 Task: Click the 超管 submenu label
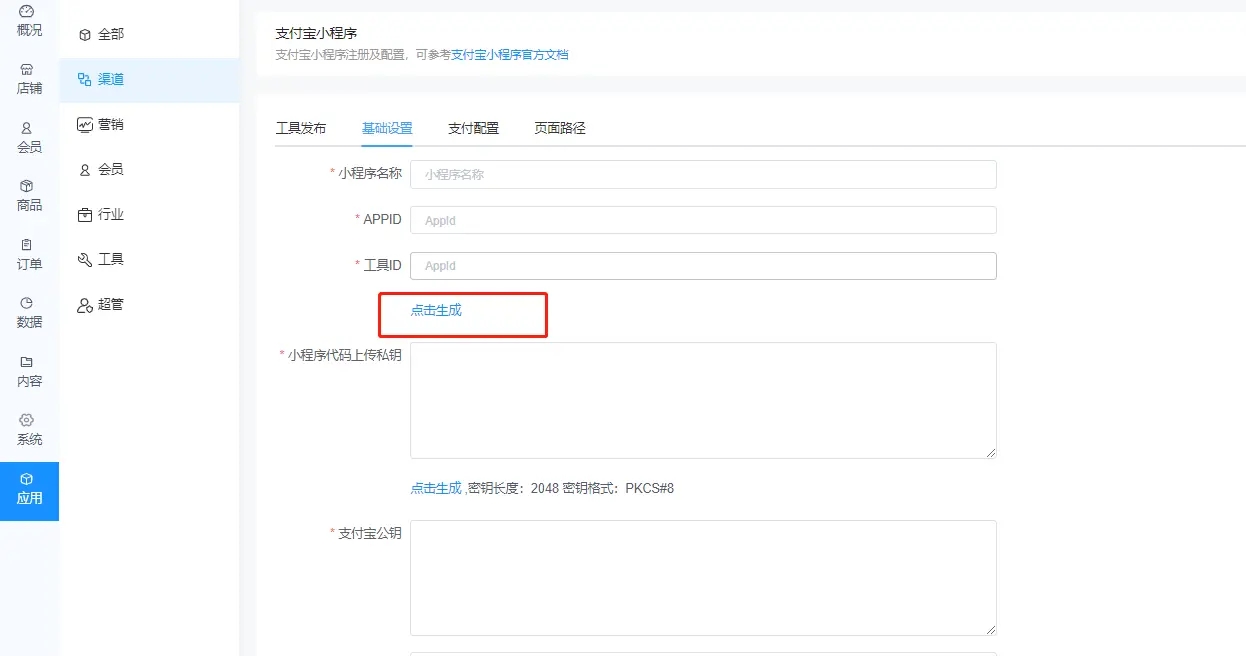[111, 304]
